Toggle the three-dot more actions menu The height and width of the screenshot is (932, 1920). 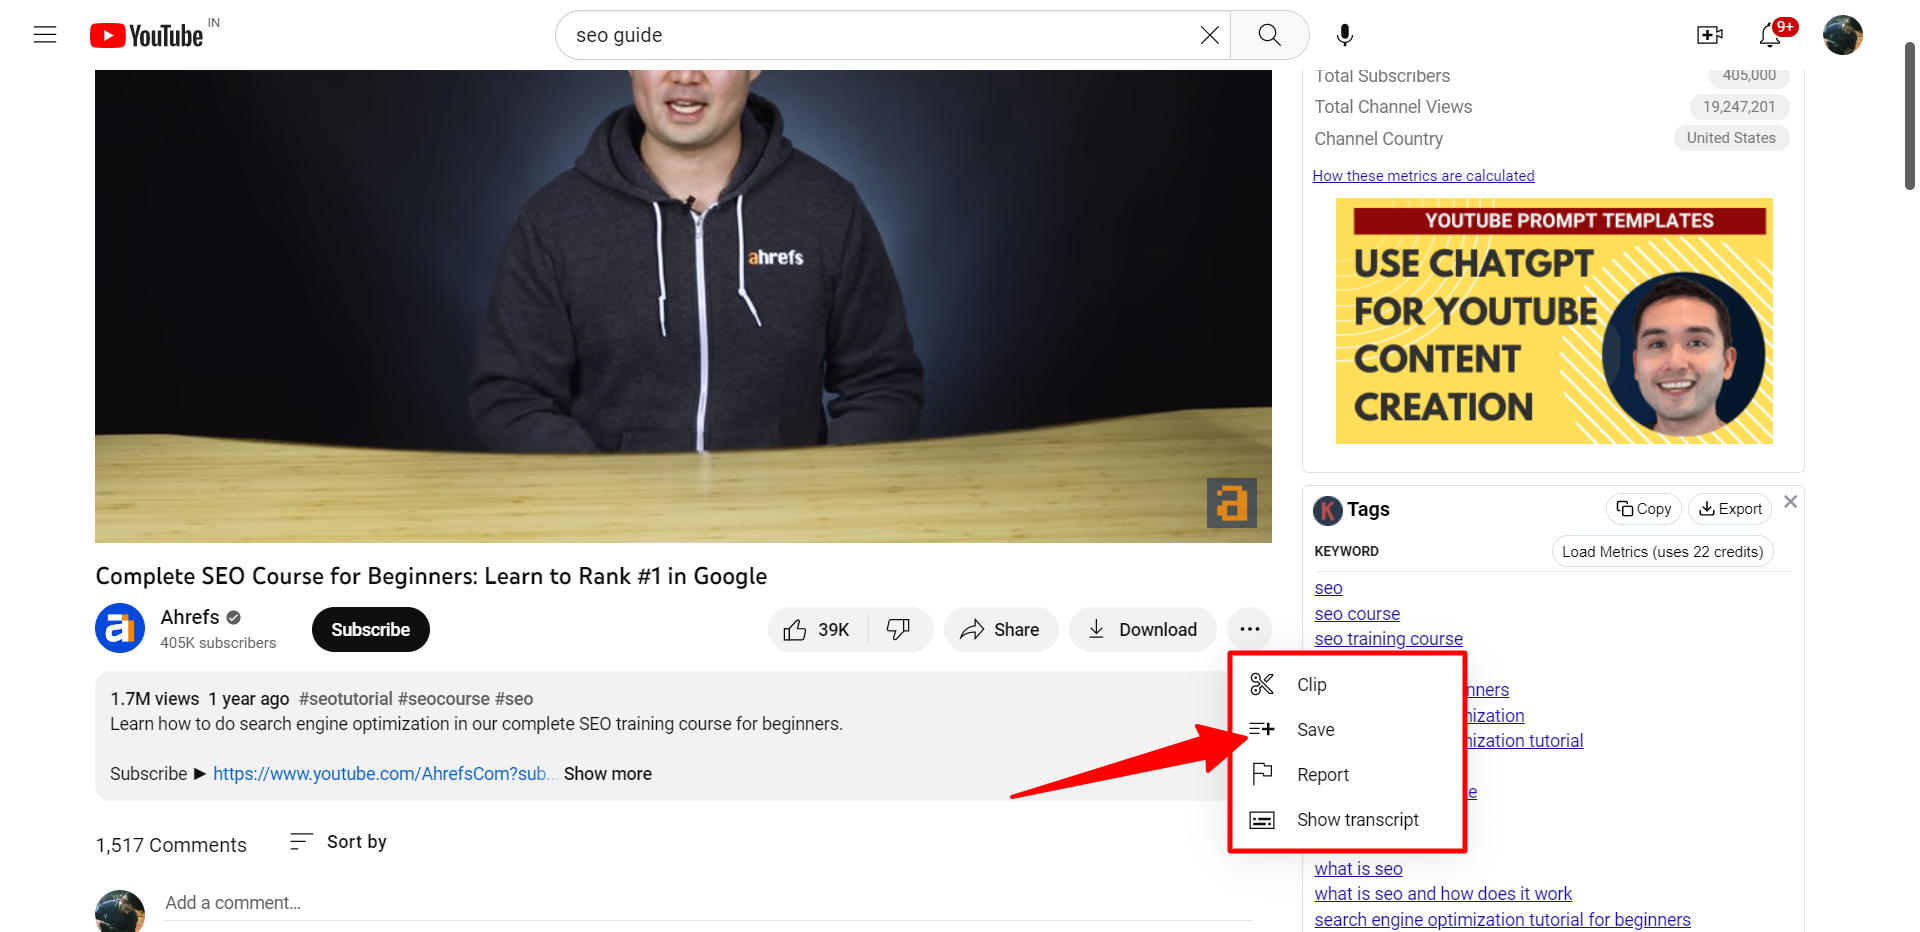pyautogui.click(x=1249, y=630)
